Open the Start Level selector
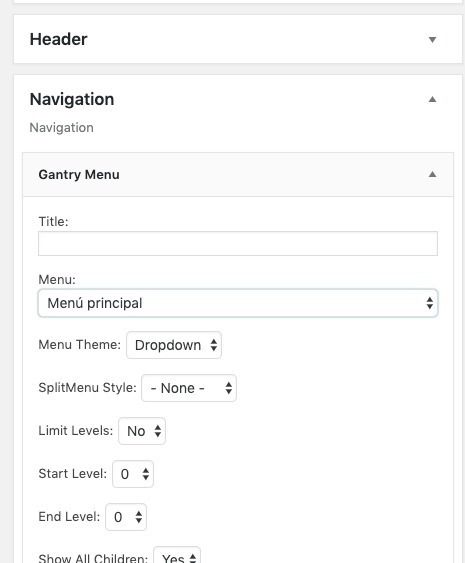The image size is (465, 563). tap(133, 474)
